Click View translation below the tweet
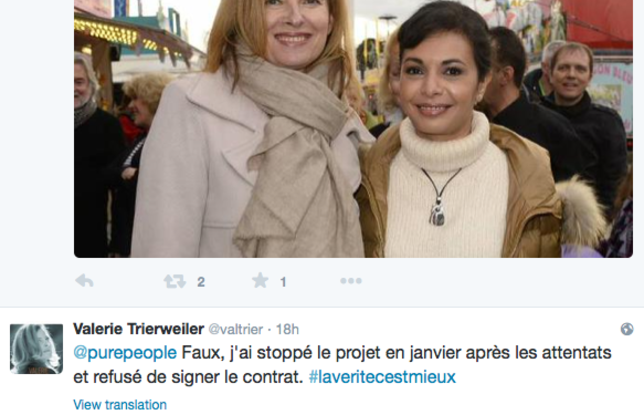The image size is (644, 414). [120, 405]
